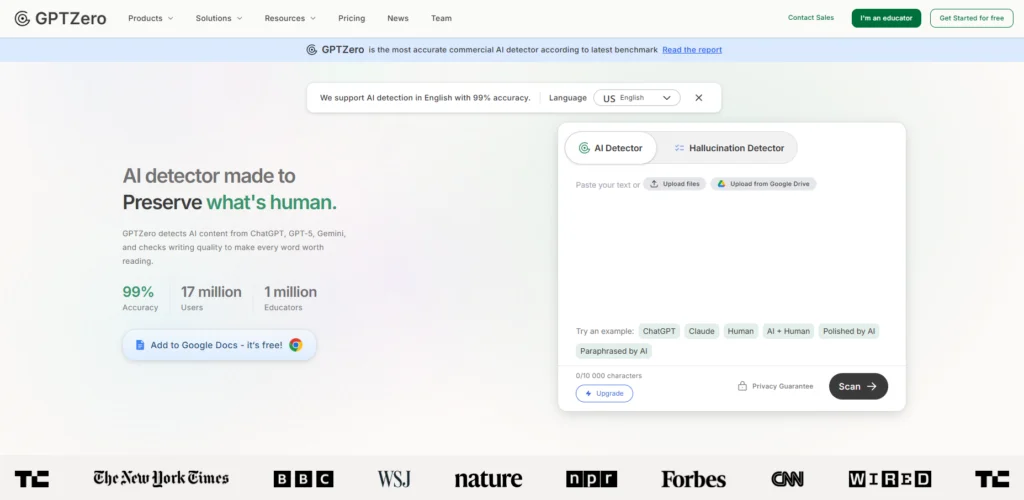
Task: Select the AI Detector tab
Action: click(611, 148)
